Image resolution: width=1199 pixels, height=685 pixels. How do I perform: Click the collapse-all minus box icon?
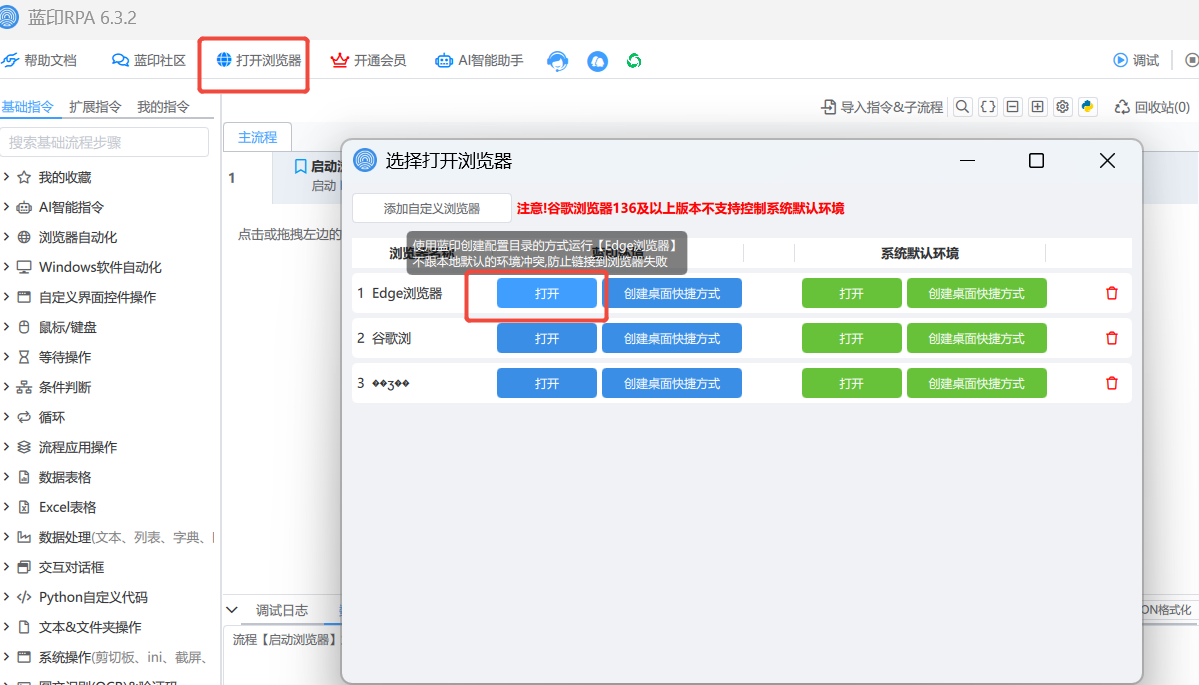tap(1012, 107)
